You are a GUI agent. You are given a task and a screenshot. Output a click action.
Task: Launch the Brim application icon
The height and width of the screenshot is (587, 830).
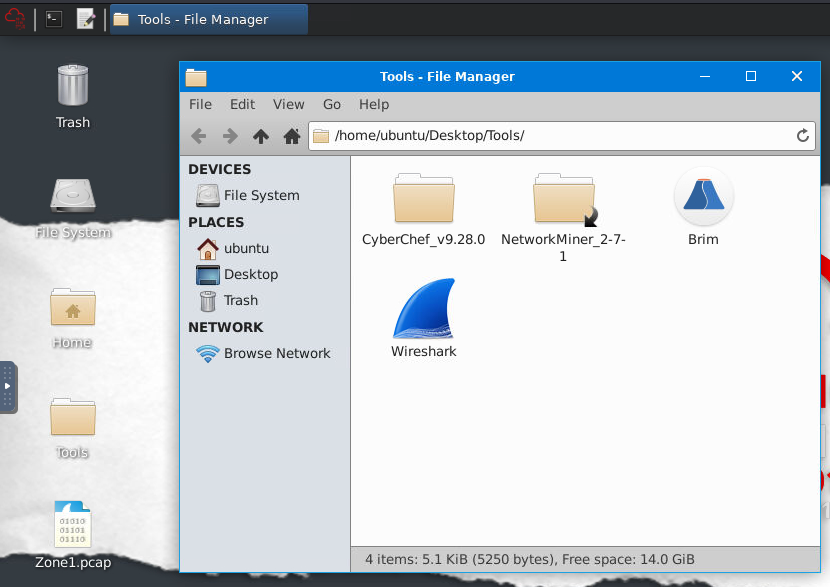[703, 196]
